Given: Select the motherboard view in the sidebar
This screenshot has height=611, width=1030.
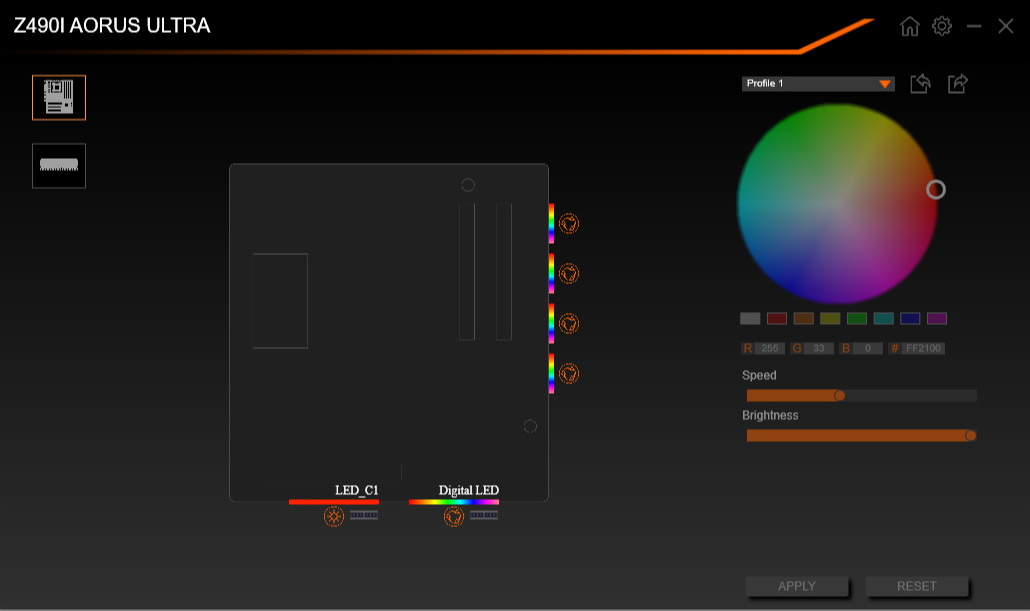Looking at the screenshot, I should (58, 97).
